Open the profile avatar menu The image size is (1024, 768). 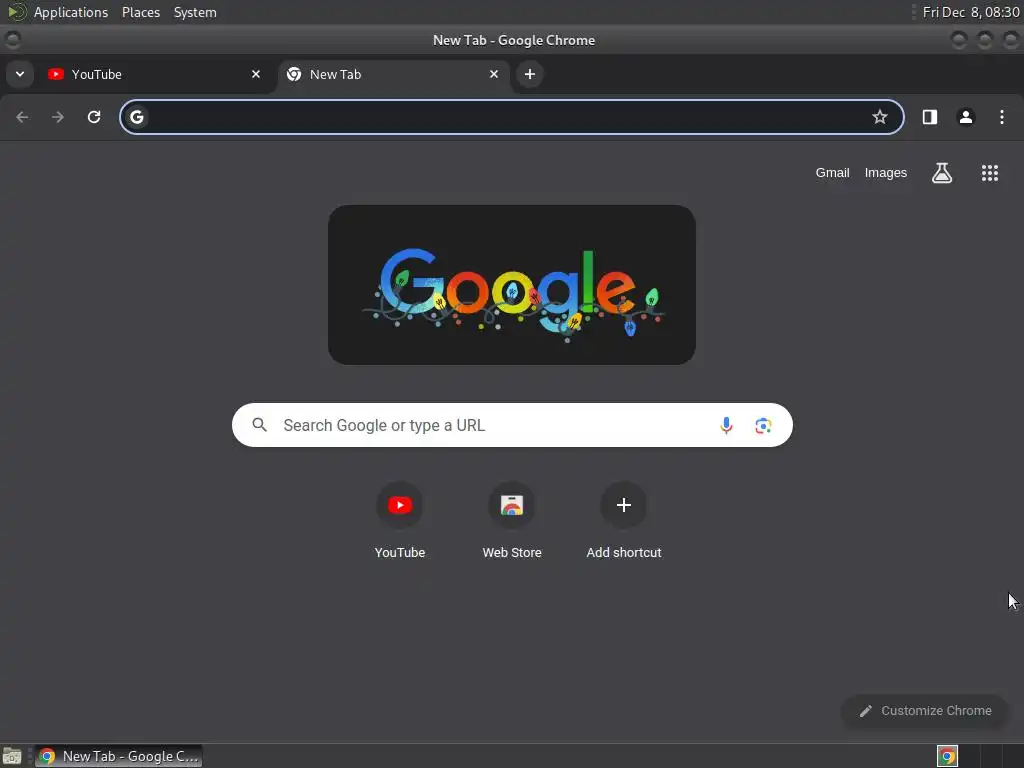(966, 117)
